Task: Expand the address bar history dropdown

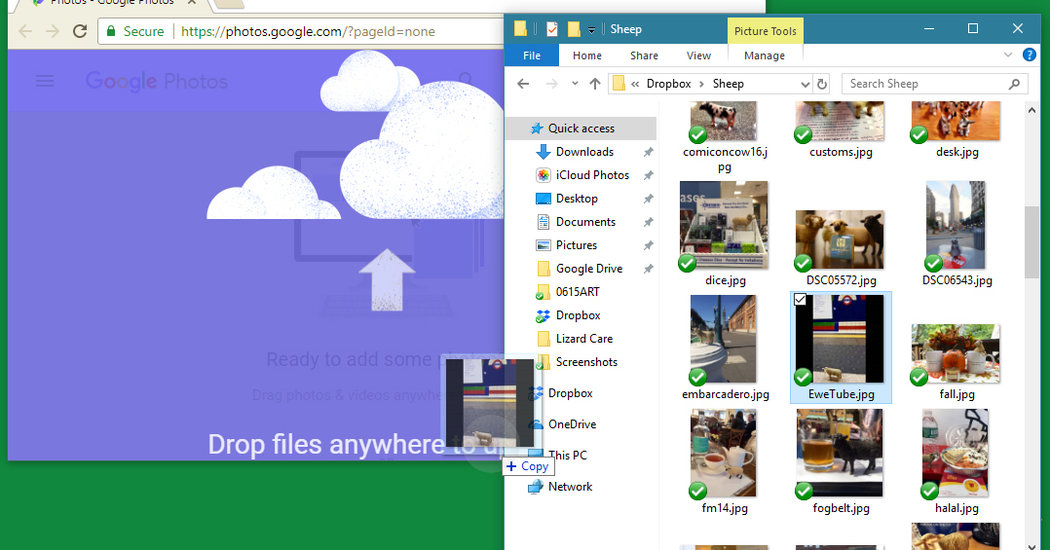Action: tap(805, 84)
